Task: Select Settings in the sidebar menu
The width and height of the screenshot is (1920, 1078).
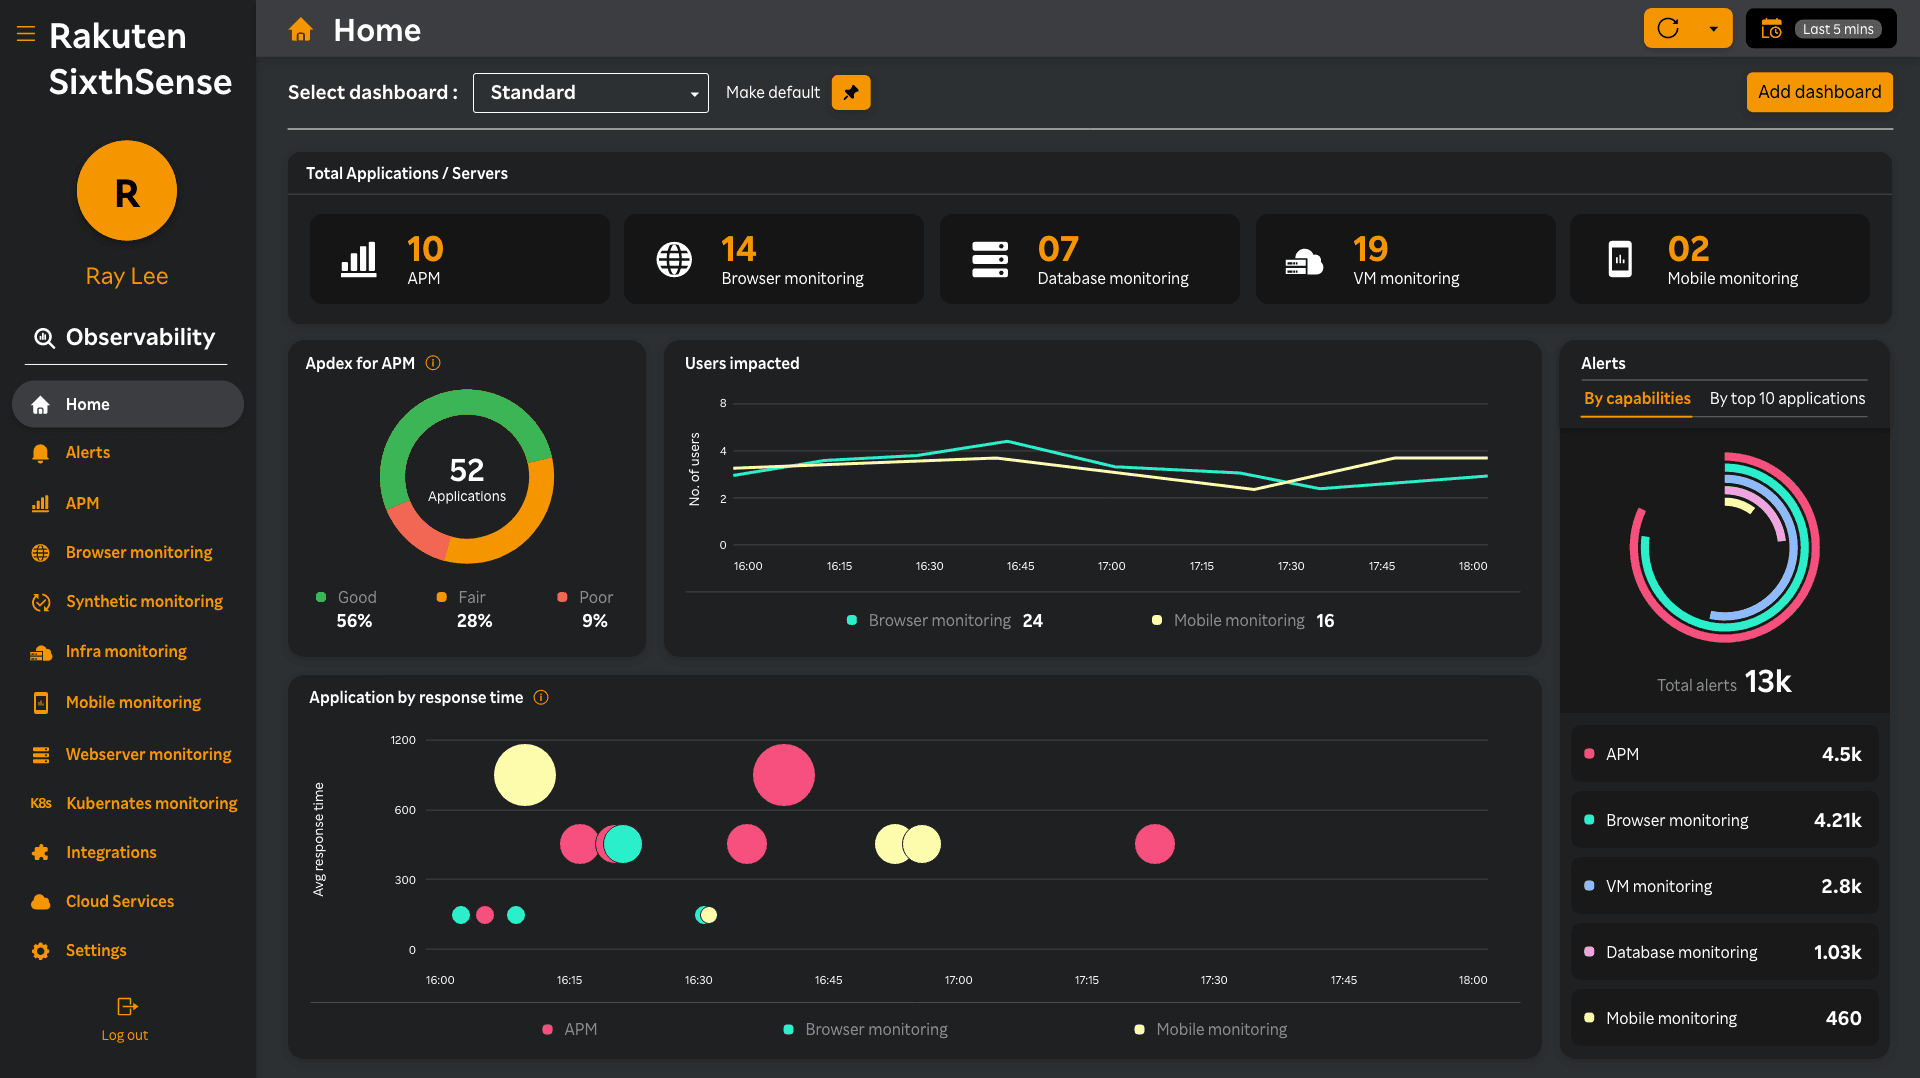Action: pyautogui.click(x=95, y=950)
